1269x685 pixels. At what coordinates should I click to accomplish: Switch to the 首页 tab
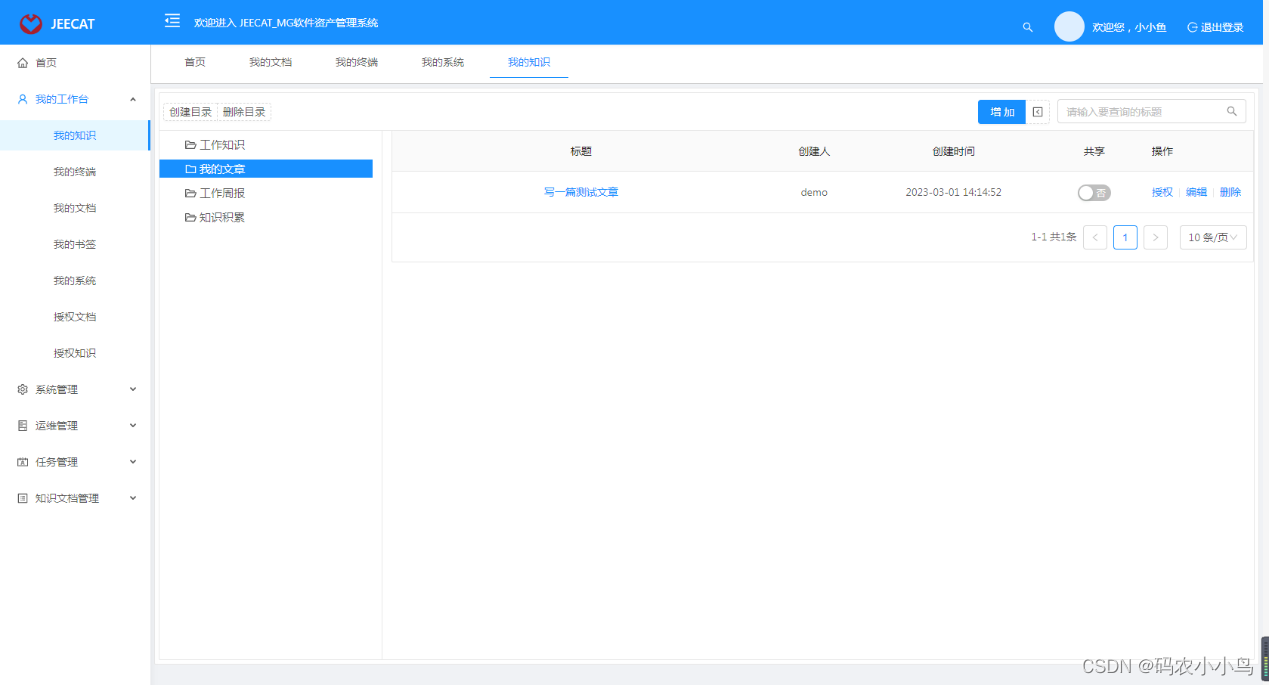coord(195,62)
